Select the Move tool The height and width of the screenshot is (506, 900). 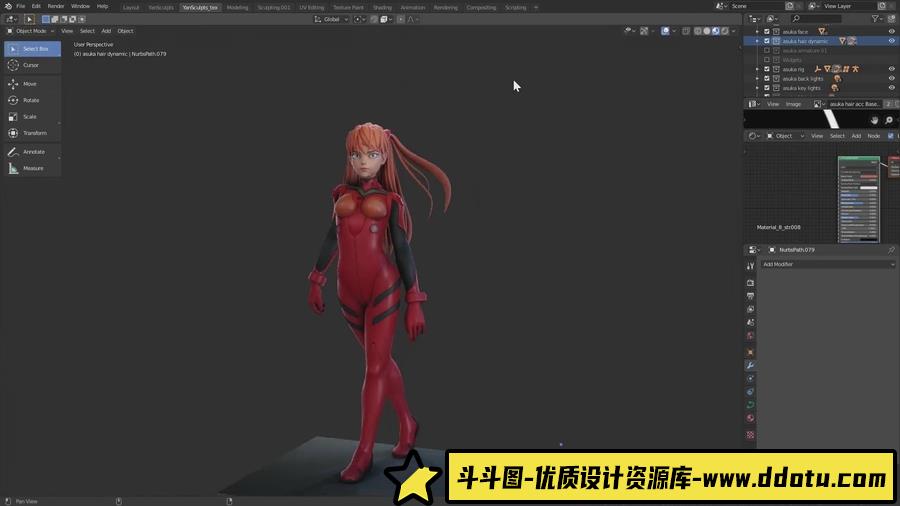click(30, 84)
